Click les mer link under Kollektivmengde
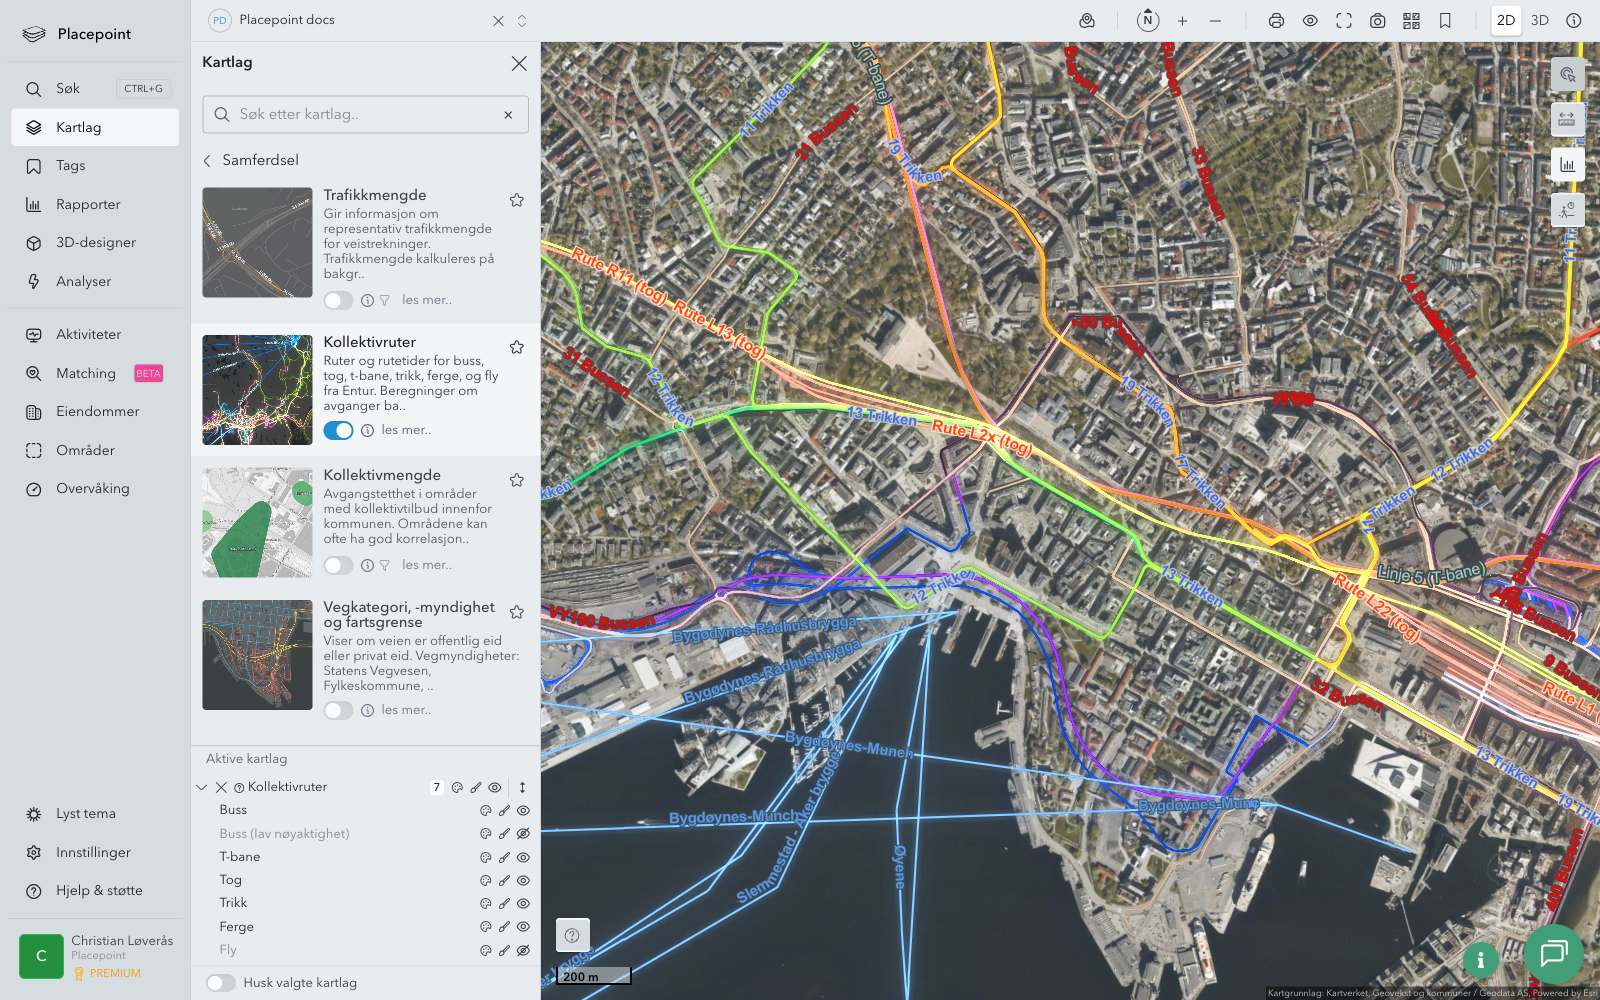This screenshot has height=1000, width=1600. [427, 565]
